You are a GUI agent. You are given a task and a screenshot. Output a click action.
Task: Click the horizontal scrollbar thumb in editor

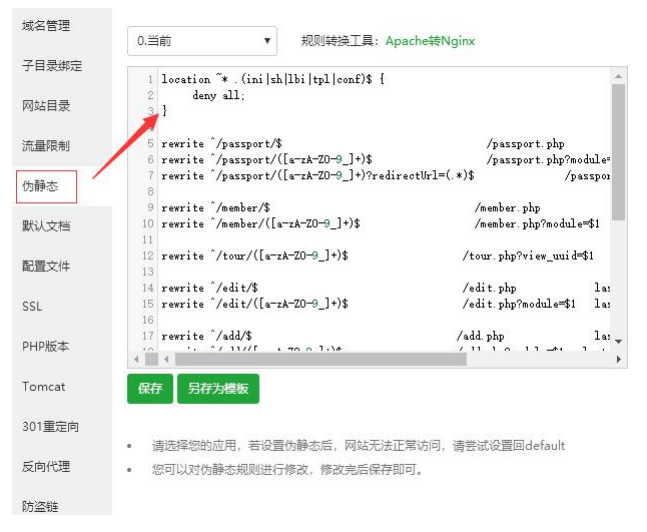tap(321, 359)
